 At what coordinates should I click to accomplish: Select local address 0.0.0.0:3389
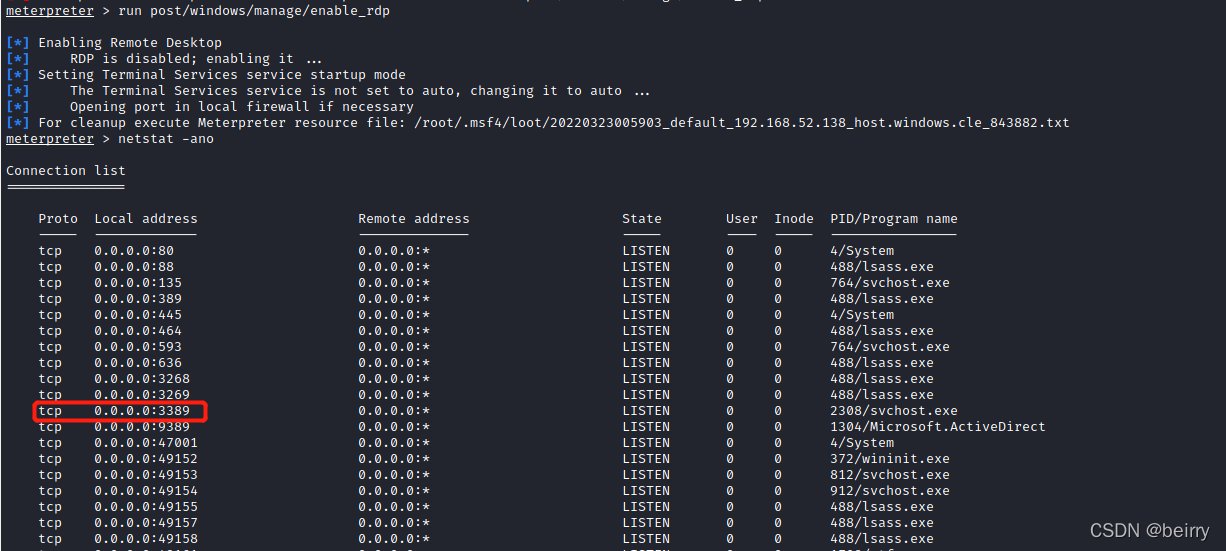point(142,410)
